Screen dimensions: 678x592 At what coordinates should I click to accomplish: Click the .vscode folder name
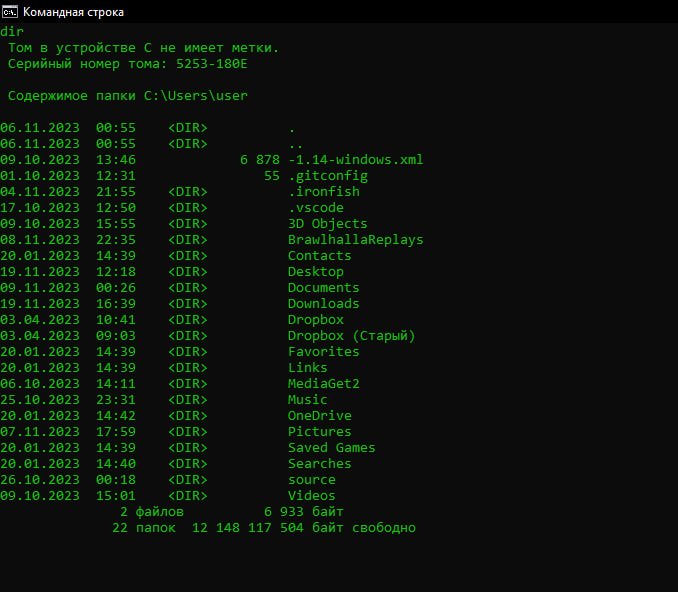pyautogui.click(x=316, y=208)
